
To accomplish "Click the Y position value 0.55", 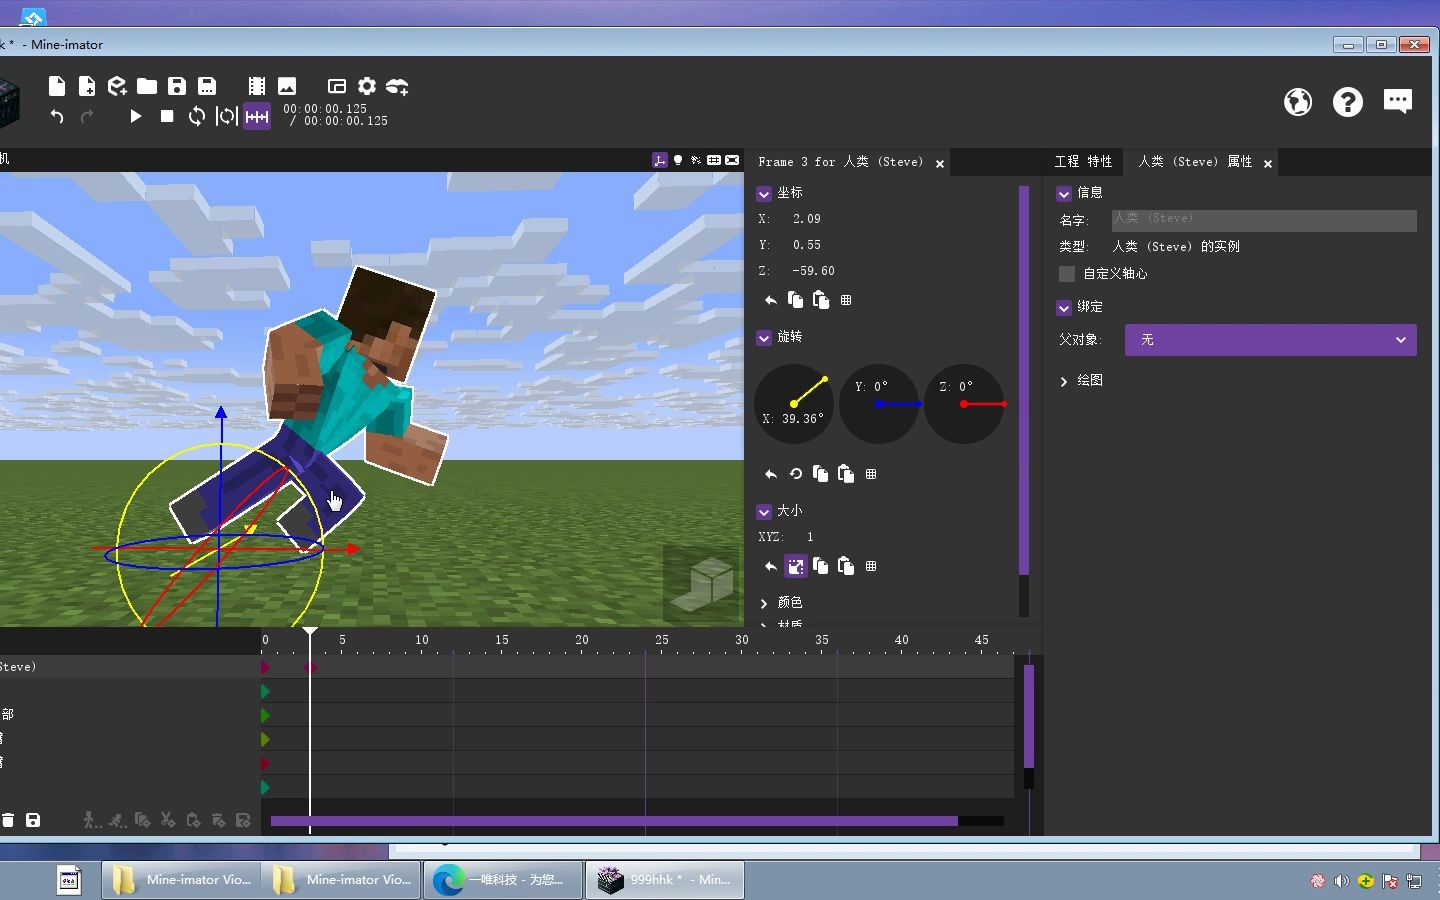I will click(806, 245).
